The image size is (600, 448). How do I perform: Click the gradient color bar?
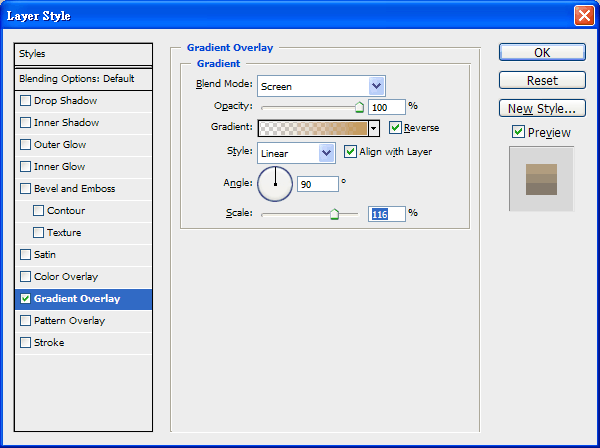click(x=313, y=128)
